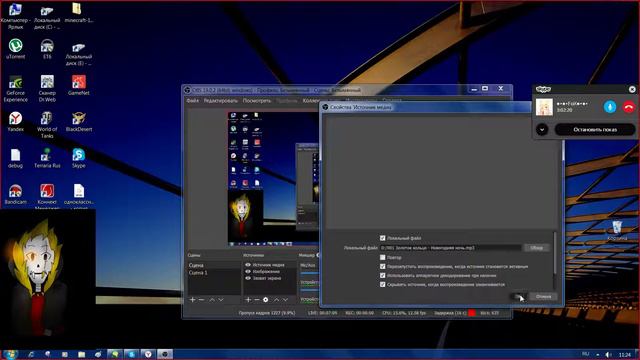This screenshot has width=640, height=360.
Task: Hide the 'Изображение' source via eye icon
Action: point(248,271)
